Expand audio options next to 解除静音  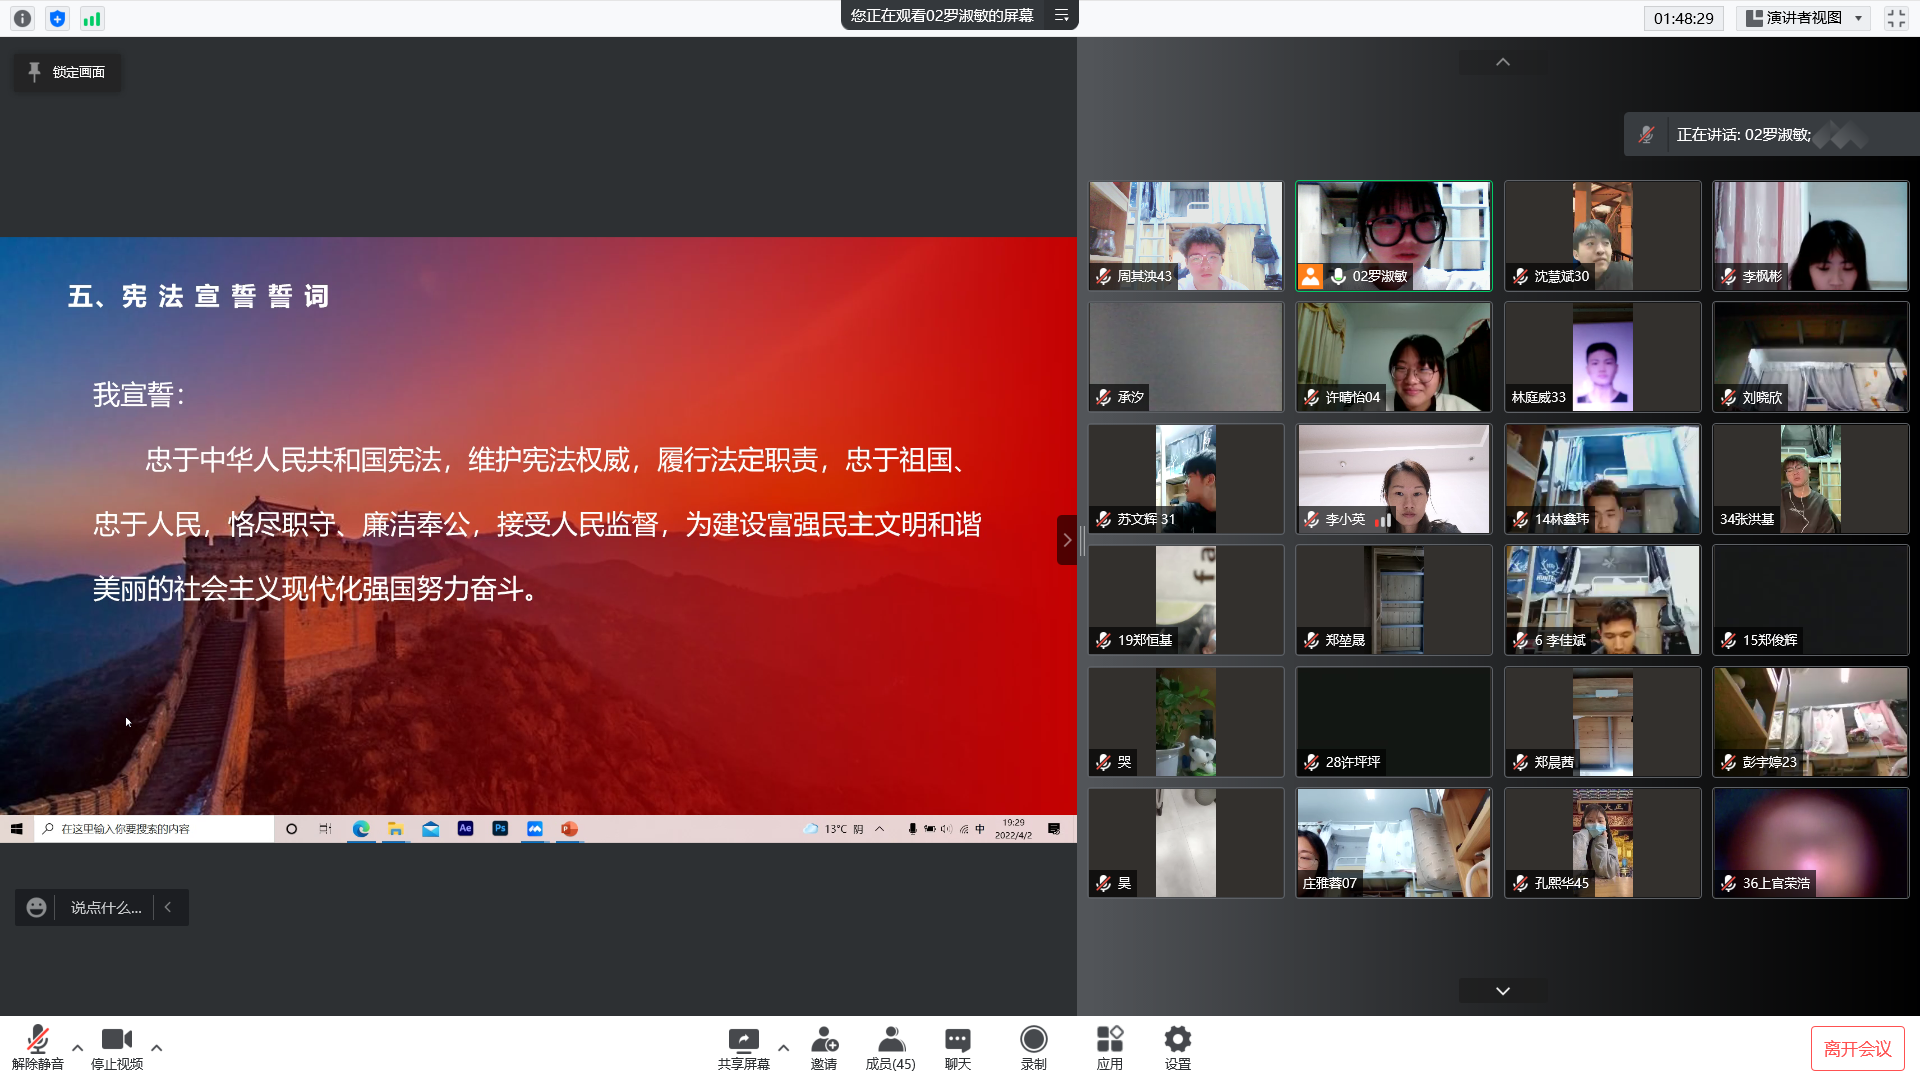point(77,1048)
